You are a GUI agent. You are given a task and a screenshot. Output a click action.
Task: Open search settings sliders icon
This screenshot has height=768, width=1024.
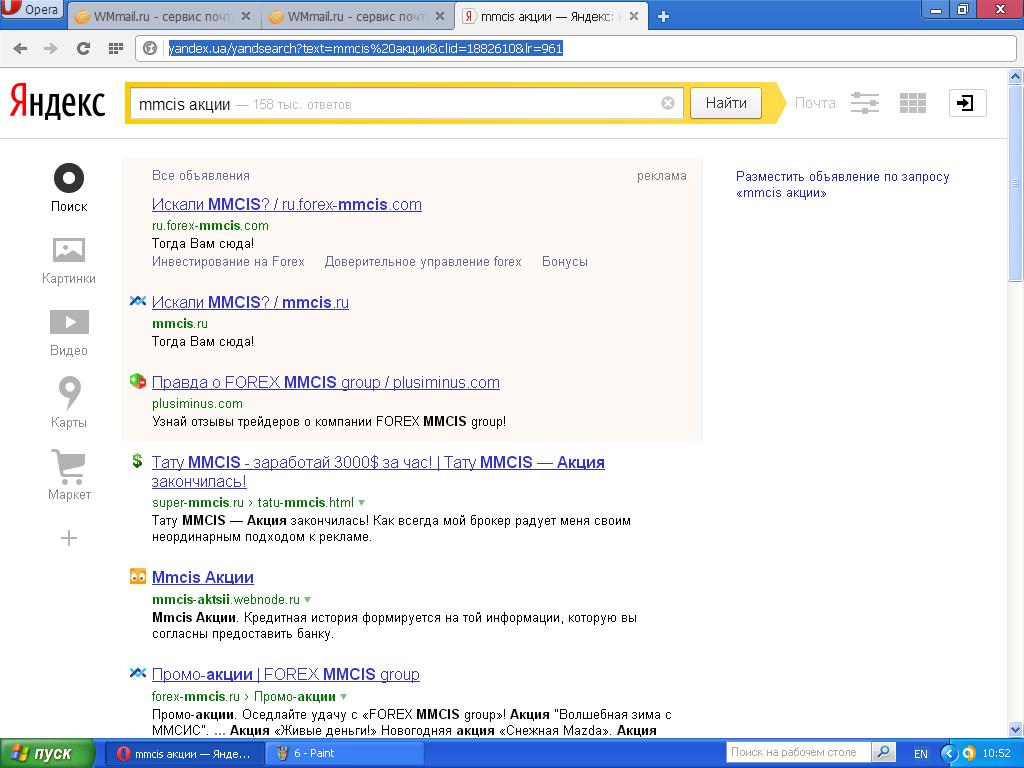865,103
